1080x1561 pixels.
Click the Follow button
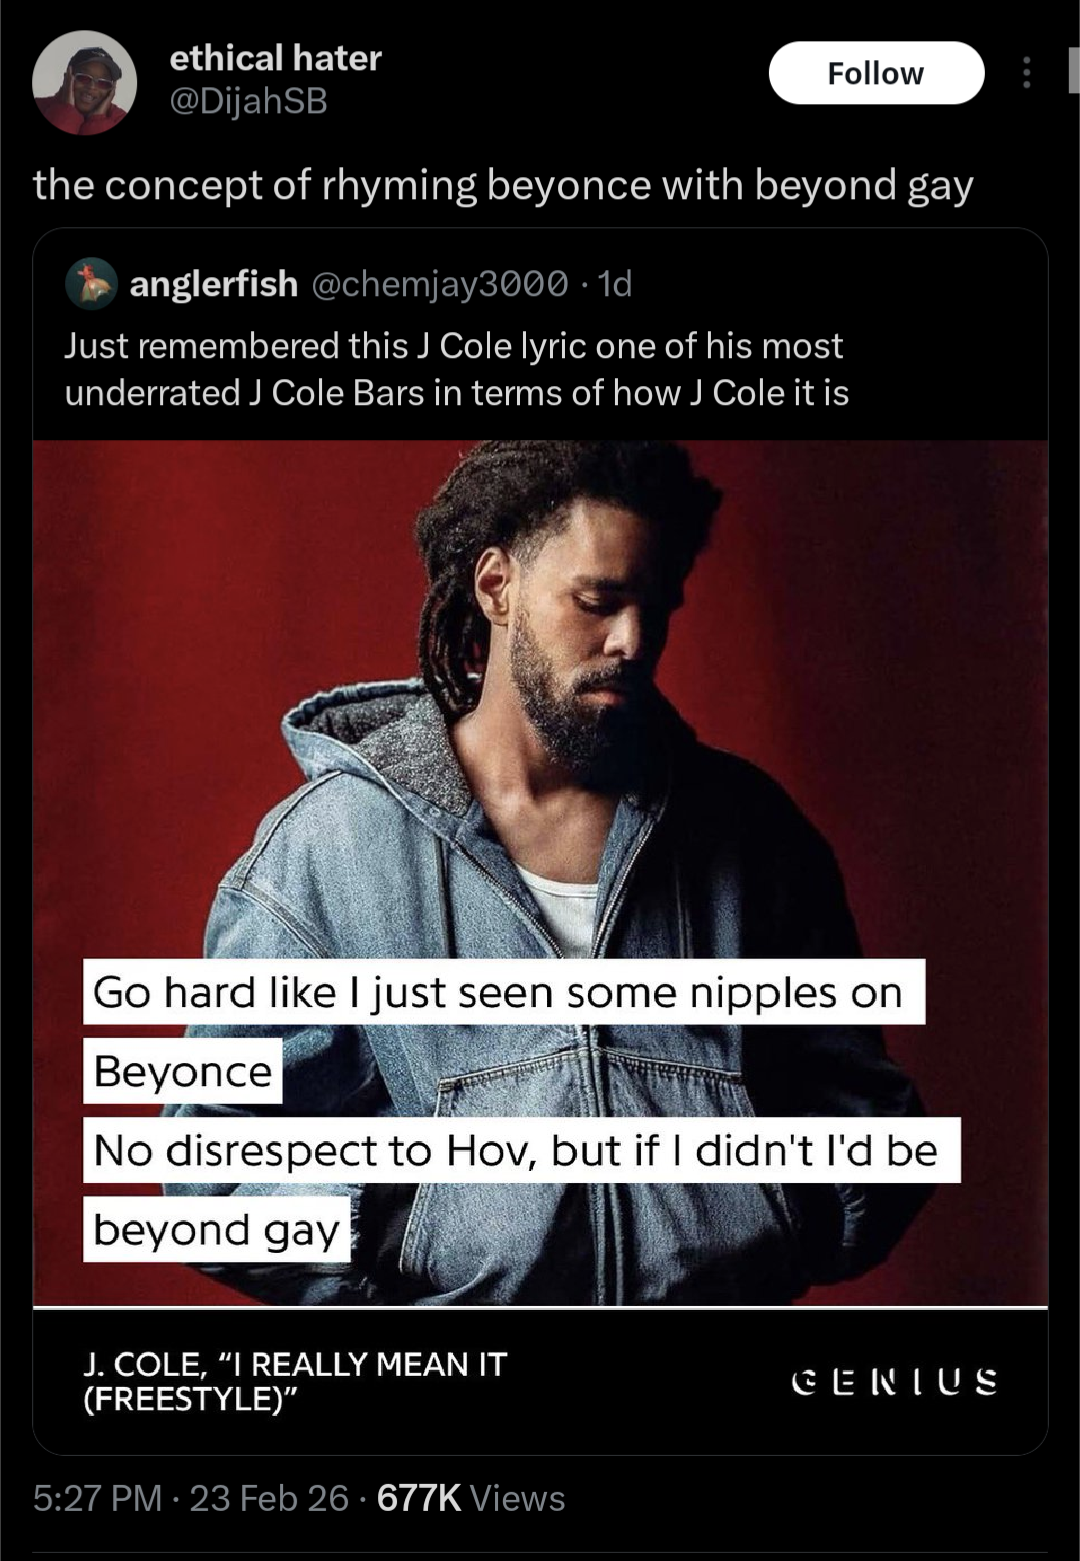tap(876, 73)
